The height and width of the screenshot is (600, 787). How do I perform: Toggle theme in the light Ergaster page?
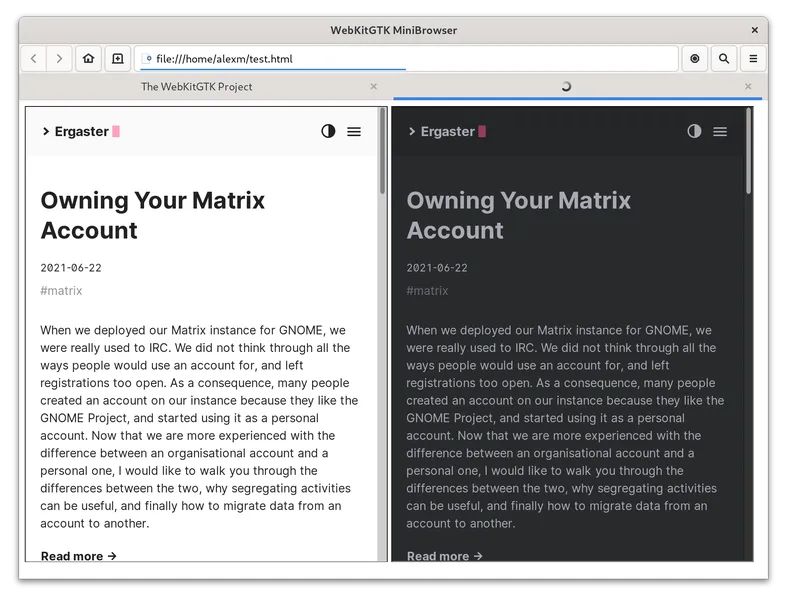tap(328, 131)
